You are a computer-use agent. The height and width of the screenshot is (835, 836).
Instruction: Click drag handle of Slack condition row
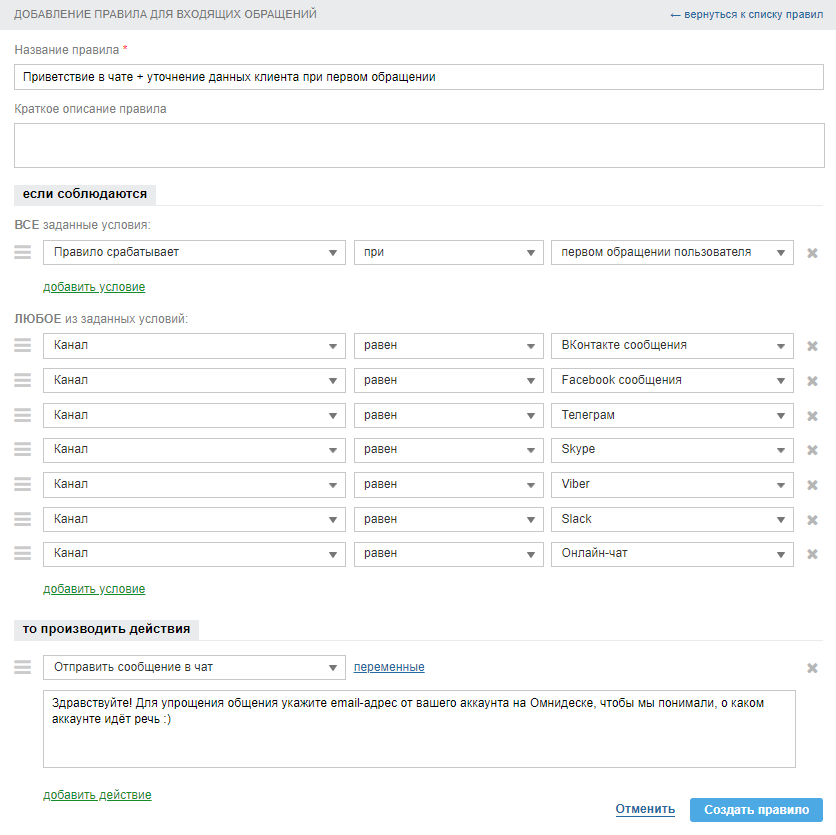click(22, 519)
